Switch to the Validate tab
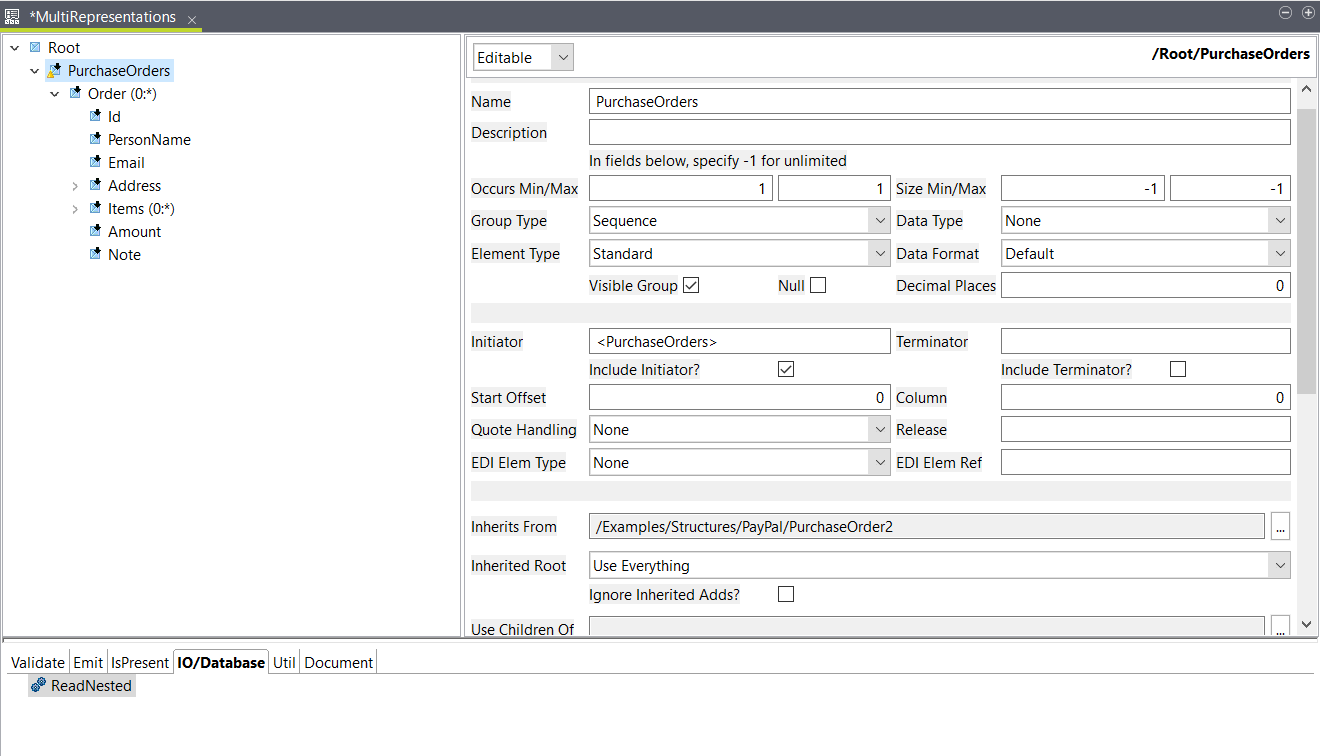Viewport: 1320px width, 756px height. 37,662
